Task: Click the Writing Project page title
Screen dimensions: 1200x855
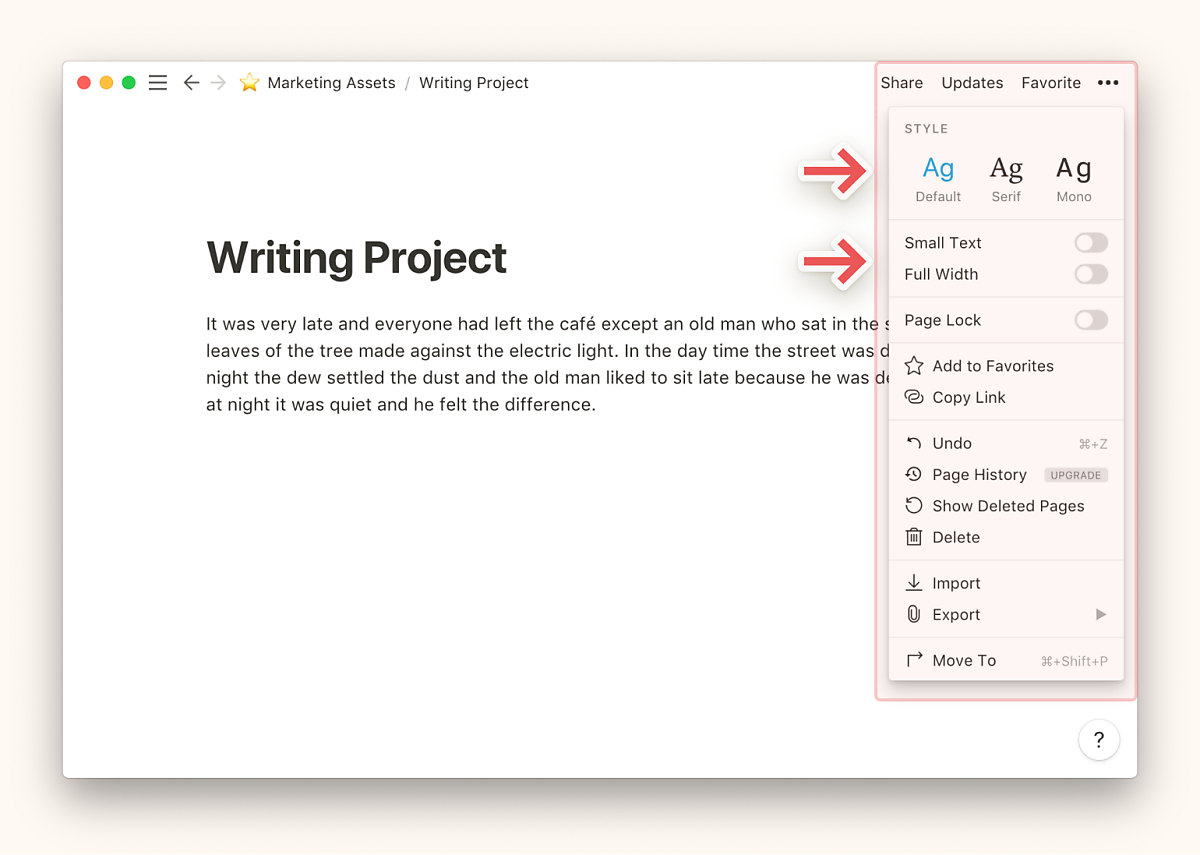Action: click(x=356, y=258)
